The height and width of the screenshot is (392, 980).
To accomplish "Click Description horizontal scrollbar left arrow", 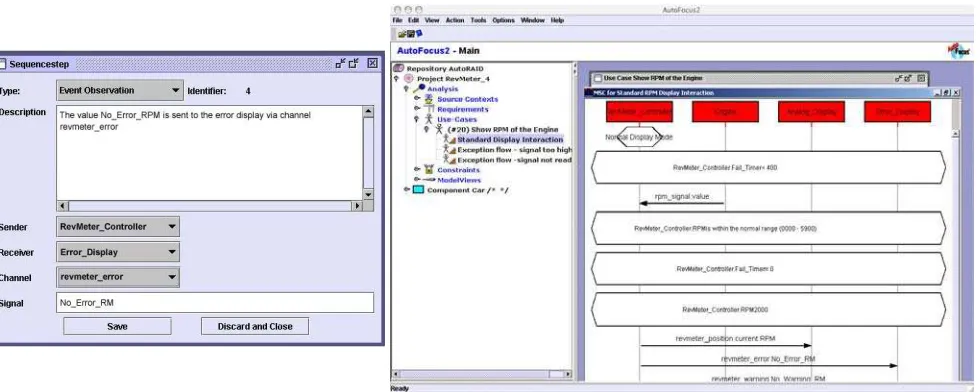I will click(x=62, y=206).
